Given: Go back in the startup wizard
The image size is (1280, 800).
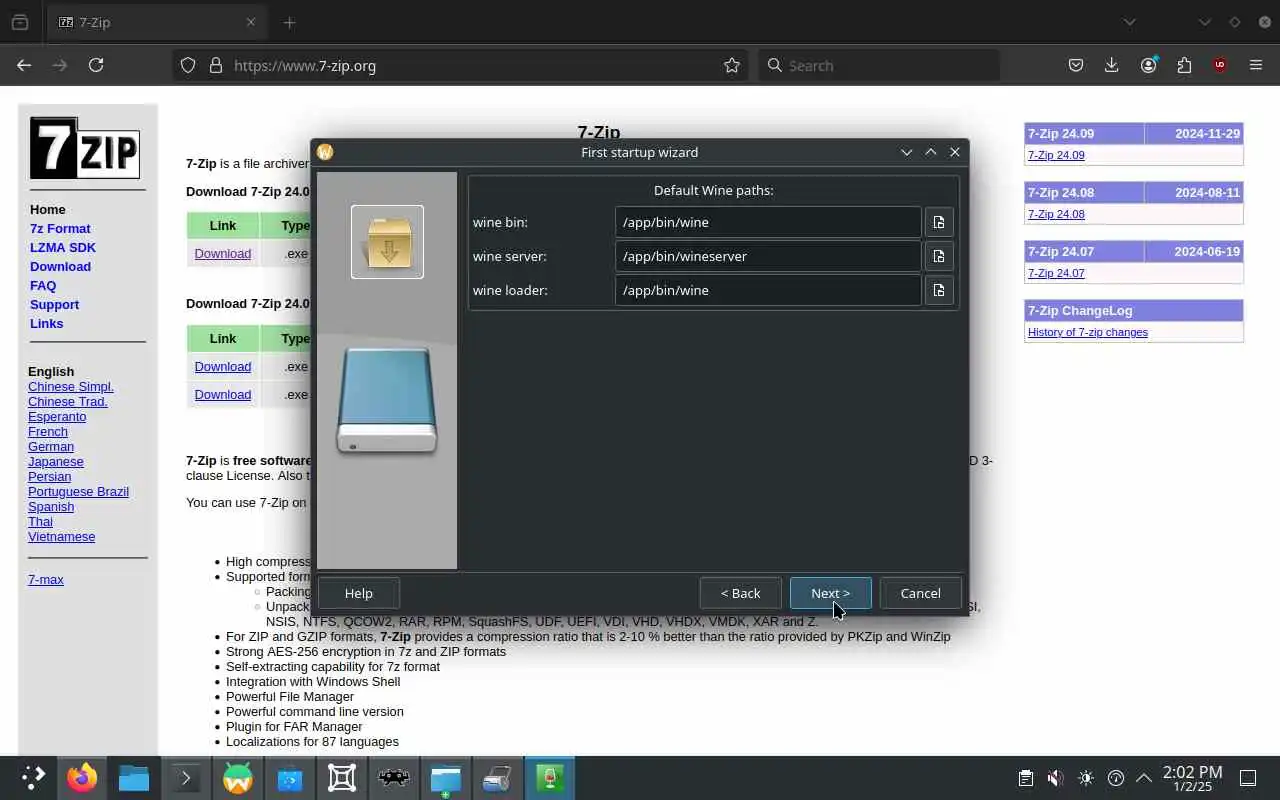Looking at the screenshot, I should [x=740, y=593].
